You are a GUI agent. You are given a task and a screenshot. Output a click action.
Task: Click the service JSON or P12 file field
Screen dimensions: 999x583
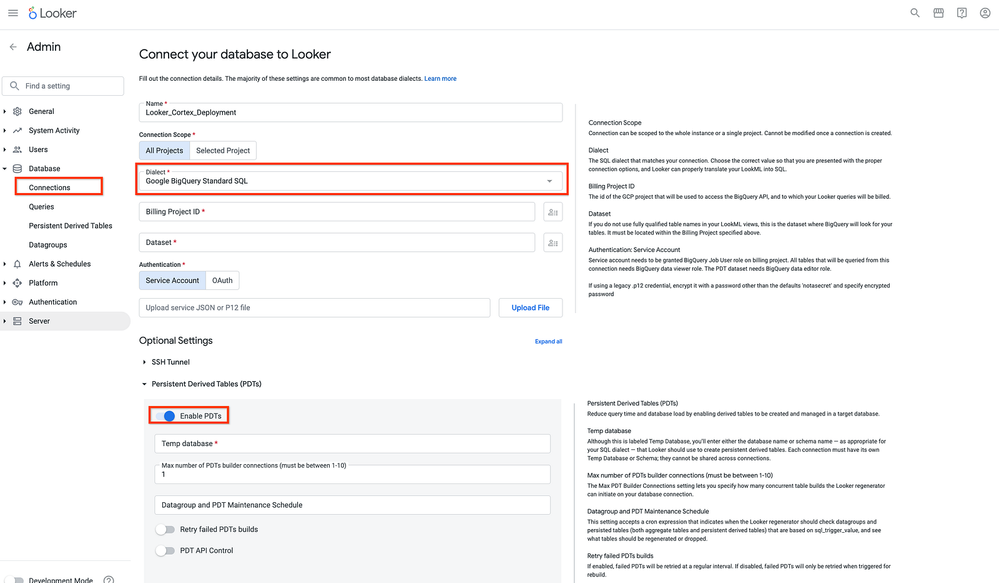[315, 308]
